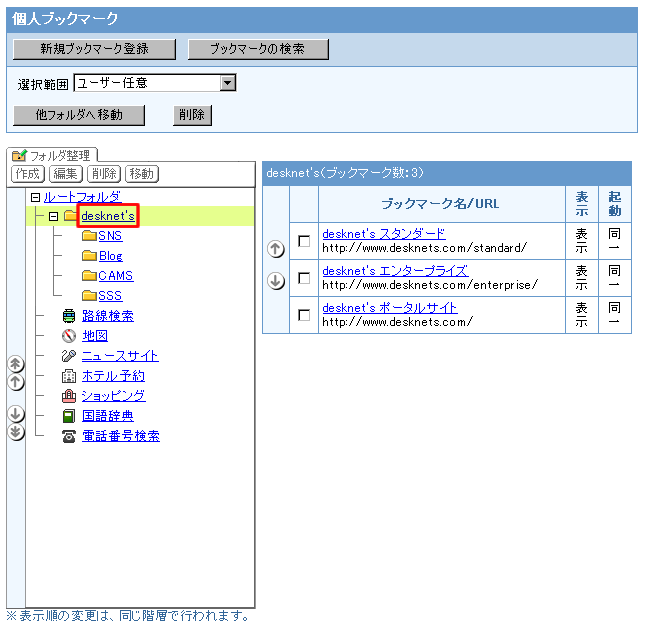Move folder to bottom with double-down arrow
Image resolution: width=646 pixels, height=623 pixels.
[16, 431]
